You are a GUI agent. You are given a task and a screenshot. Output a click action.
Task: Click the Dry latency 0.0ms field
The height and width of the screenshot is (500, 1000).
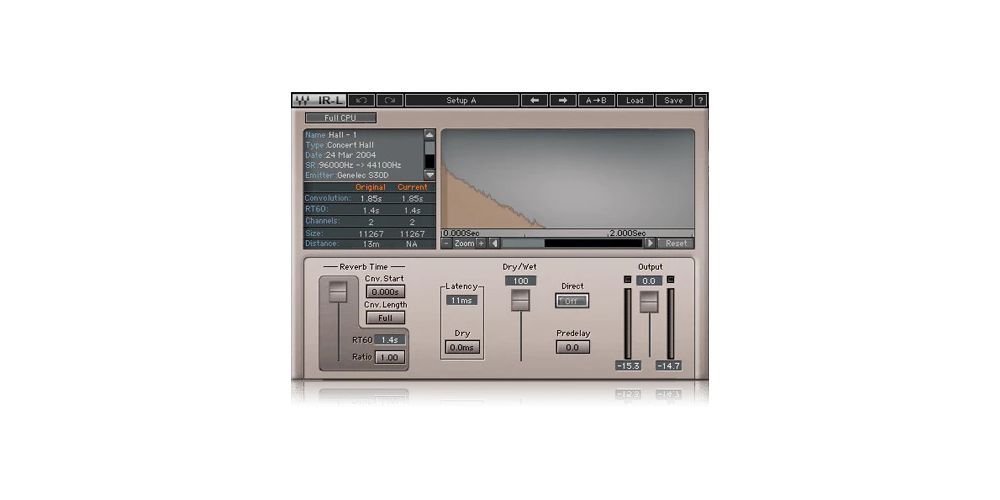pyautogui.click(x=462, y=348)
